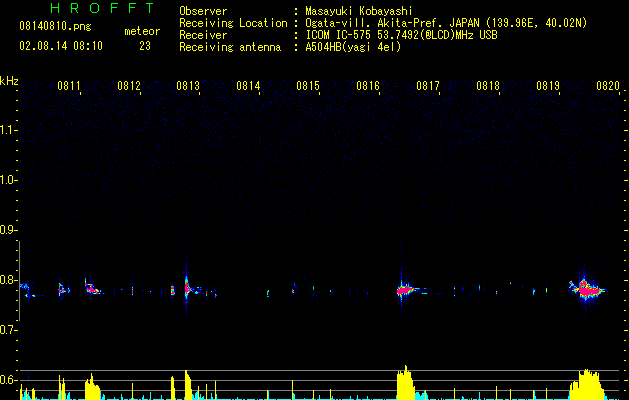Click the observer name Masayuki Kobayashi
This screenshot has width=629, height=400.
coord(358,11)
